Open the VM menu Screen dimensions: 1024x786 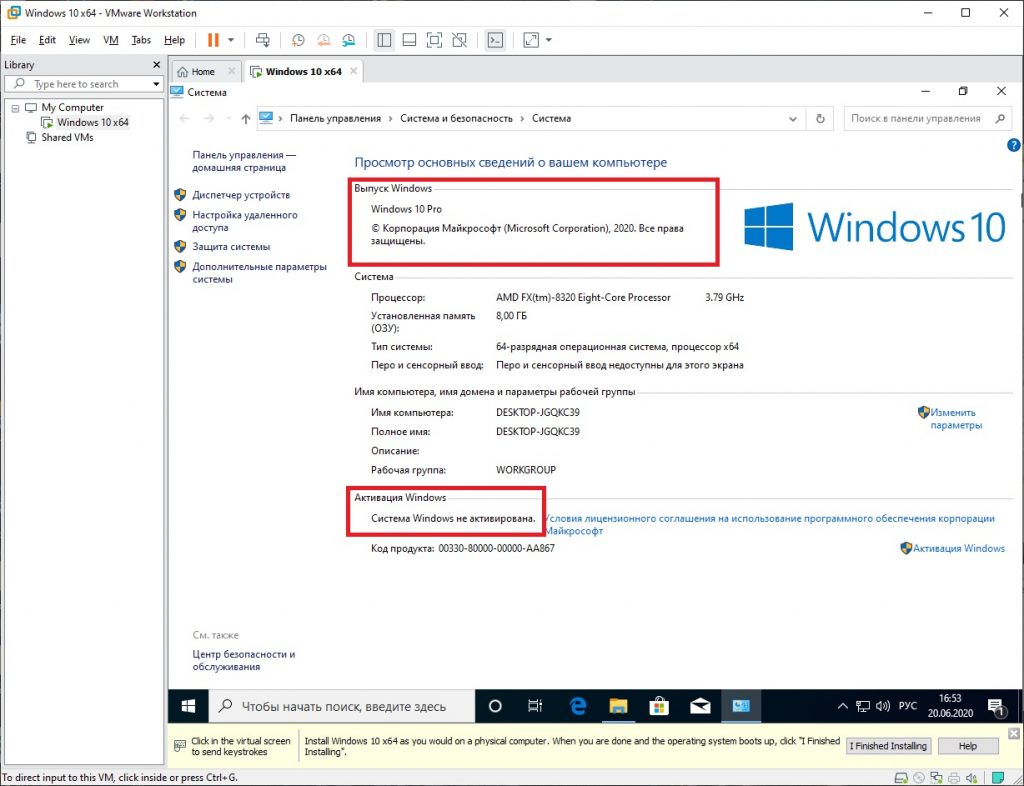(x=111, y=40)
